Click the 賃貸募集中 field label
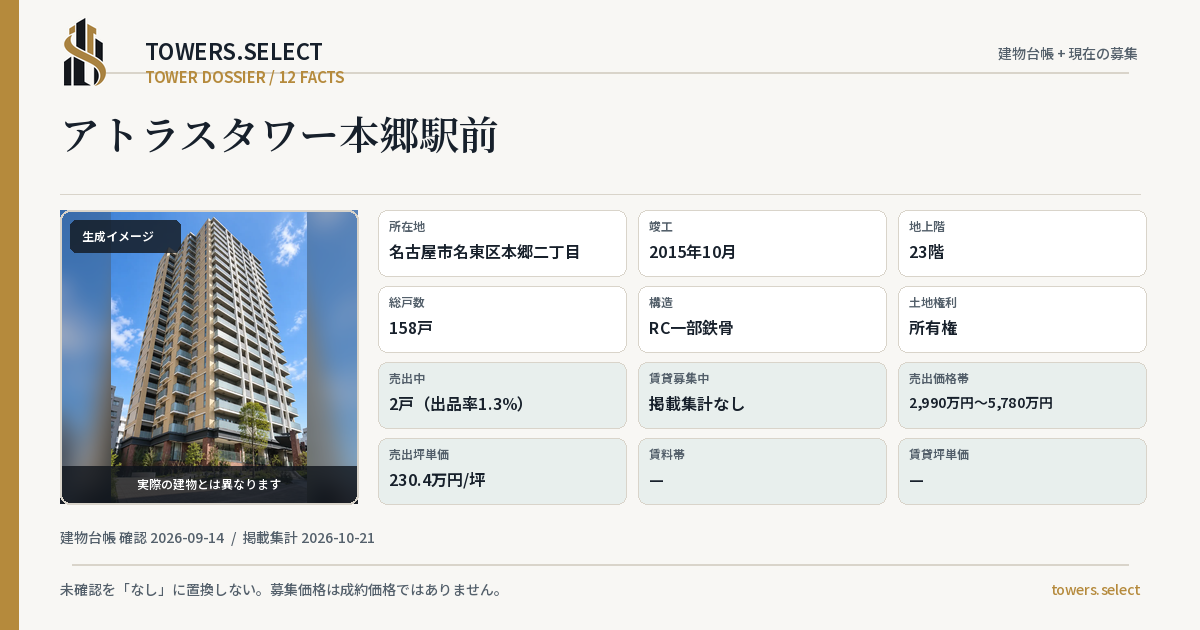 pos(679,379)
